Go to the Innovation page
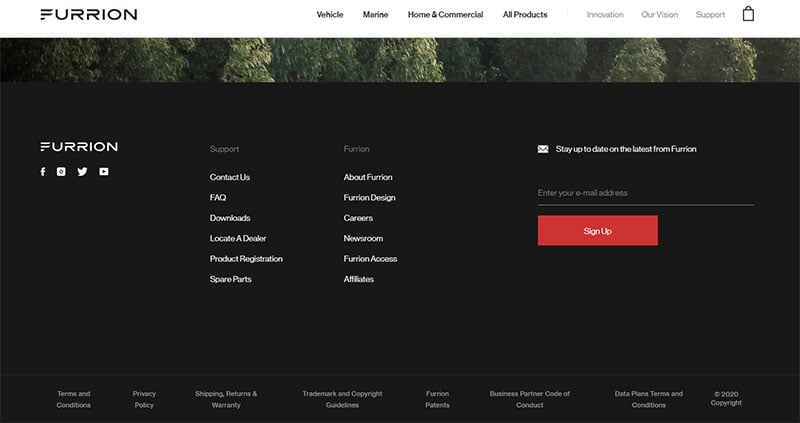 pos(605,15)
